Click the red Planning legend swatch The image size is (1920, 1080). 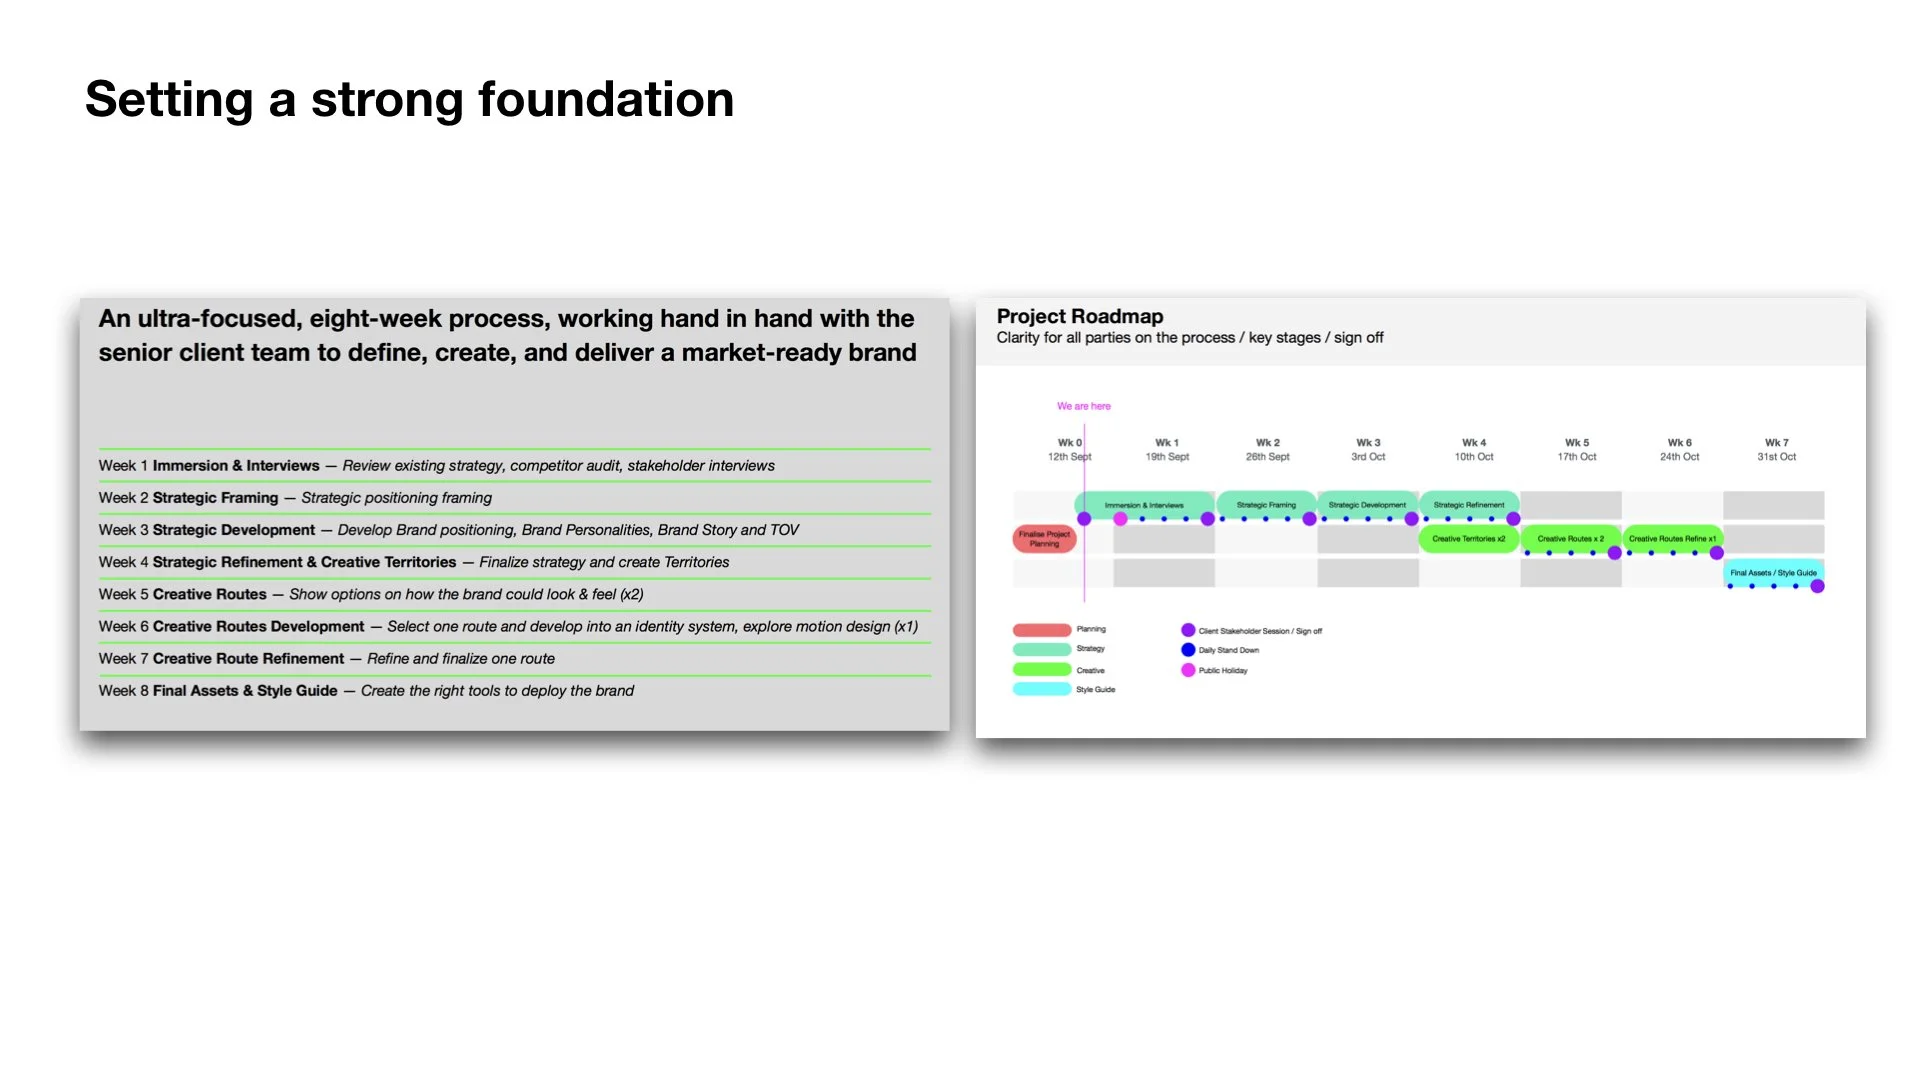(x=1041, y=630)
